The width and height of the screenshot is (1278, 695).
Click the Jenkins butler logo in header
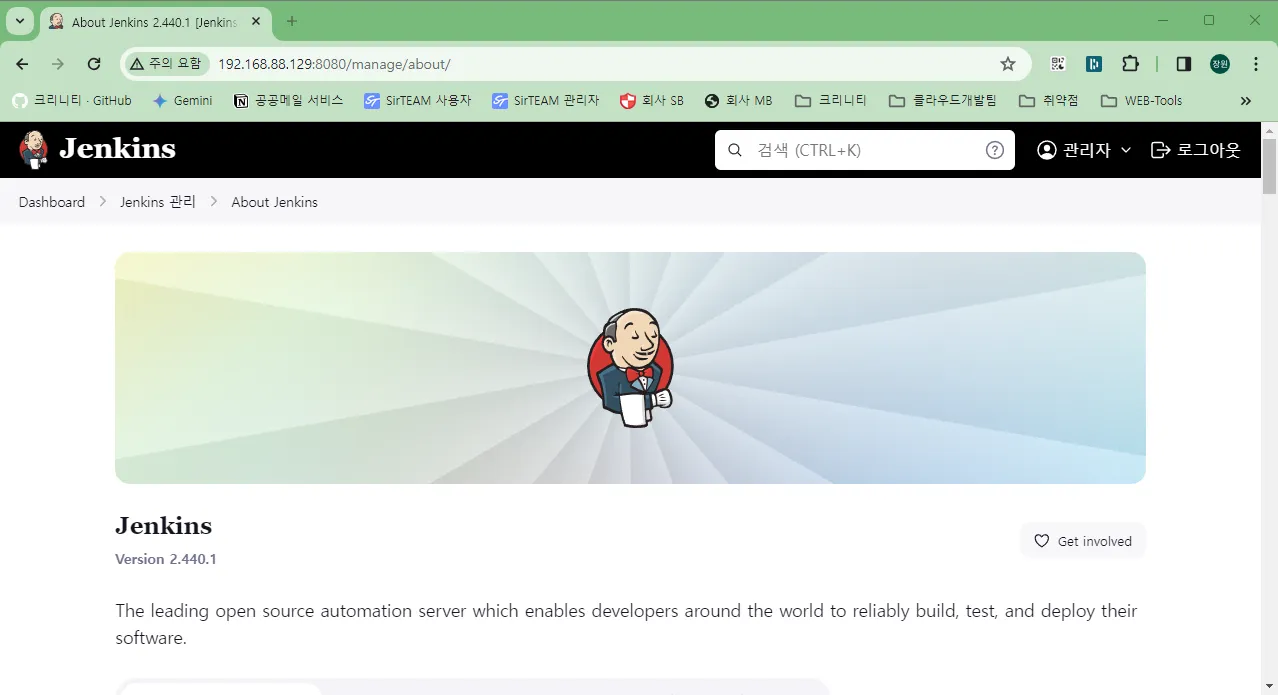tap(33, 149)
